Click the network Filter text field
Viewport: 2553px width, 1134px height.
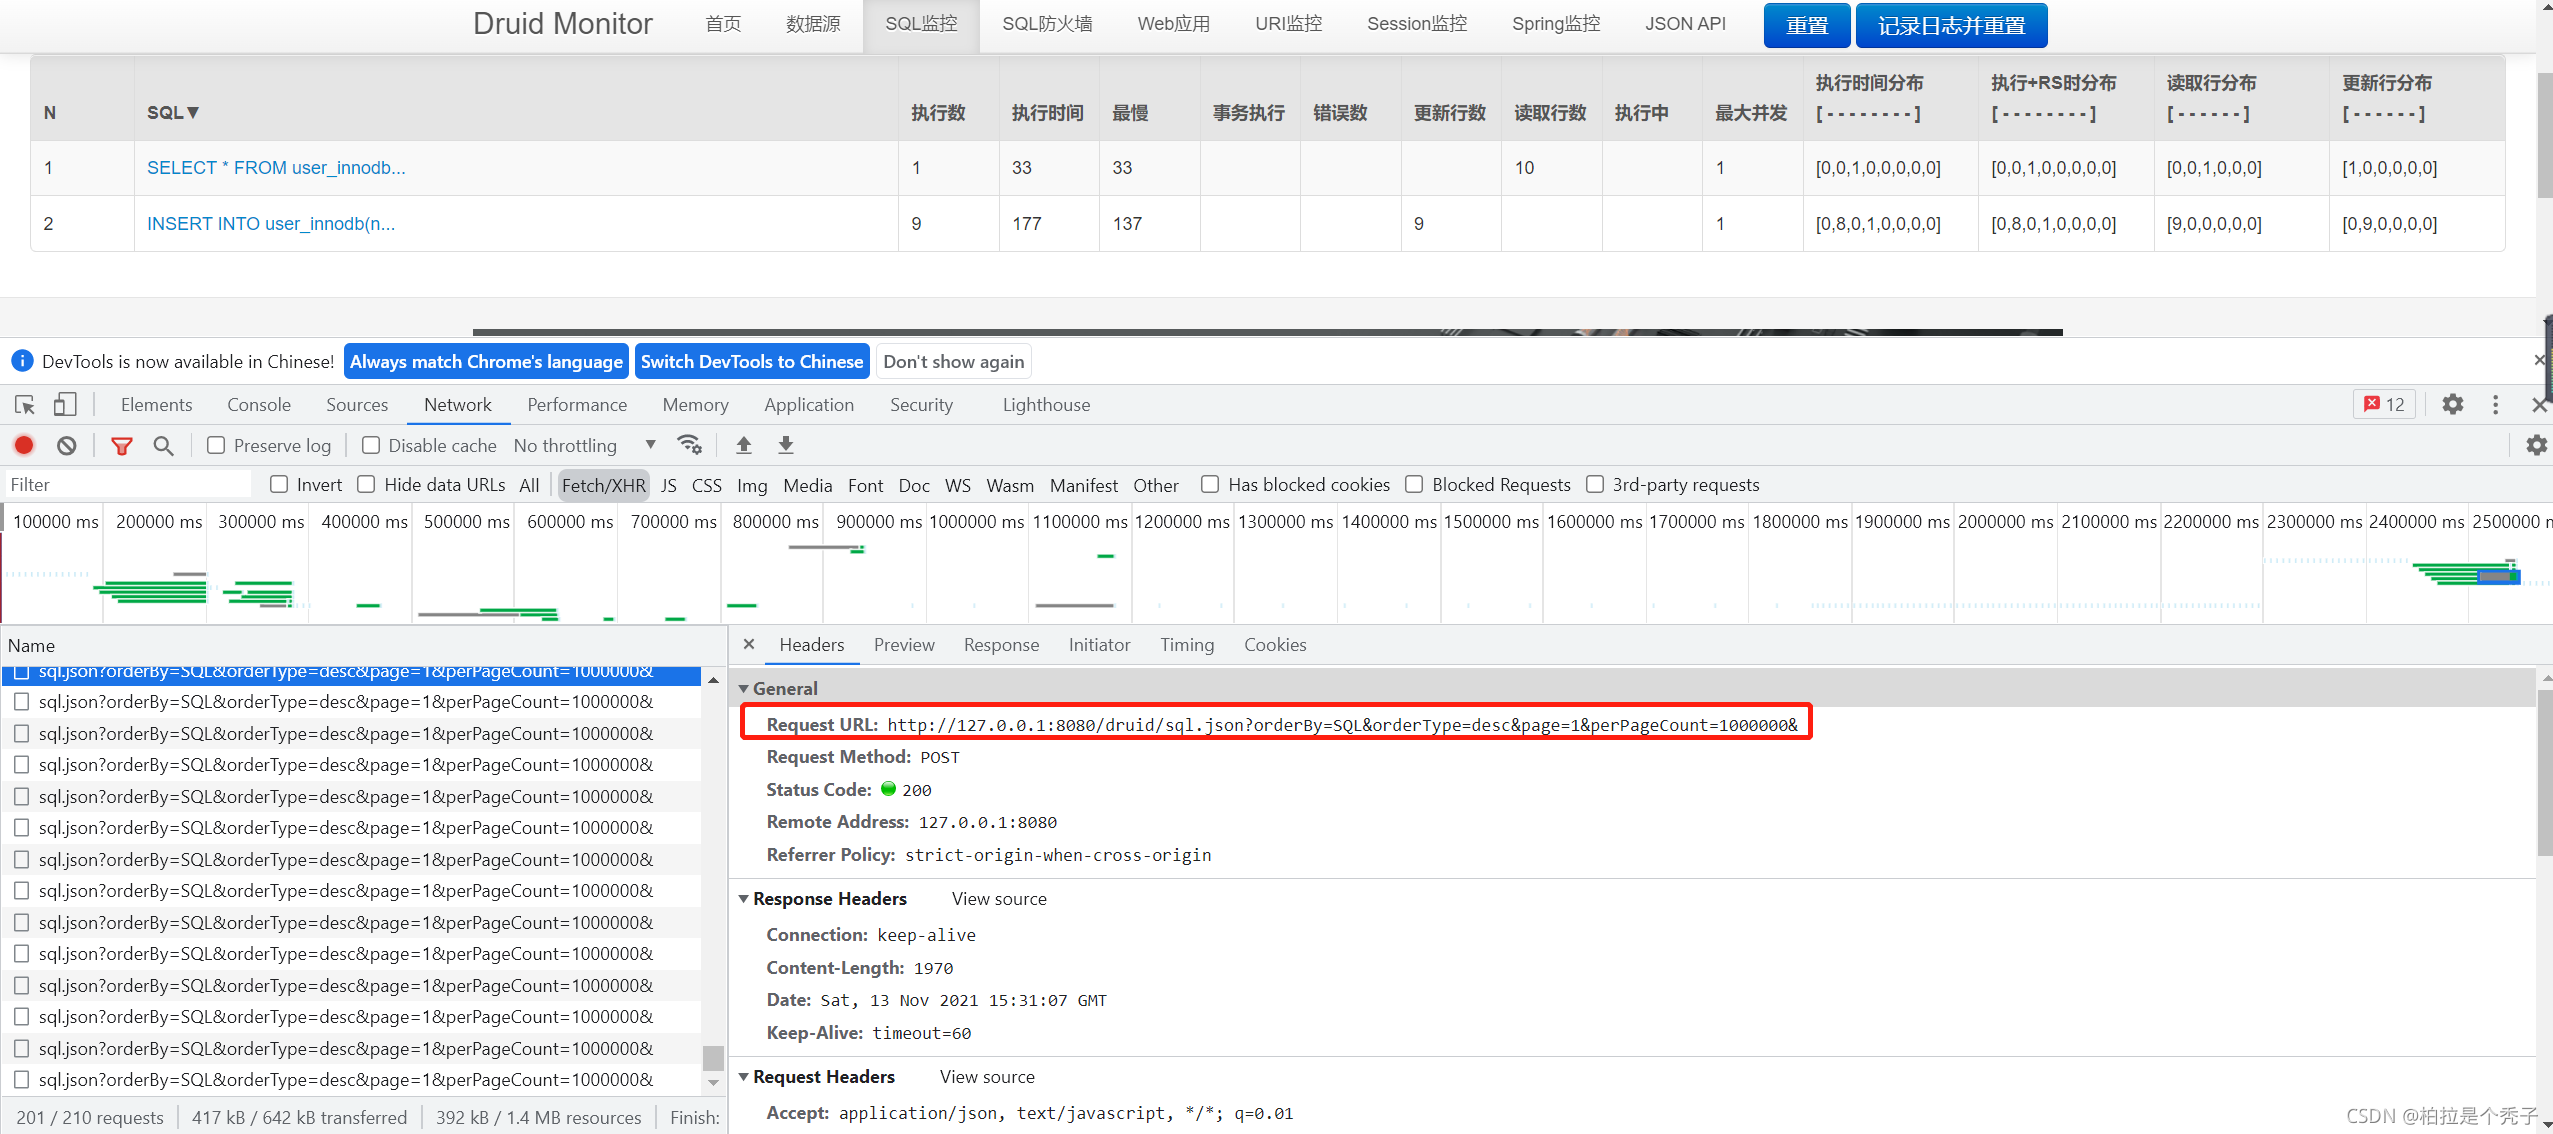coord(128,485)
